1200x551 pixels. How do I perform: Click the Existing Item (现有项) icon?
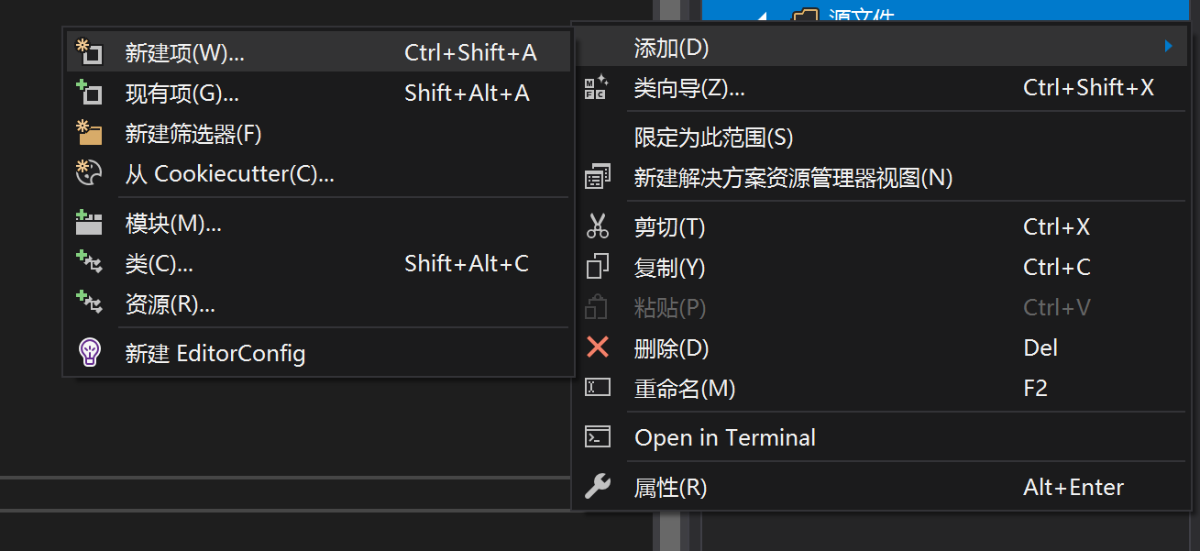pyautogui.click(x=89, y=93)
